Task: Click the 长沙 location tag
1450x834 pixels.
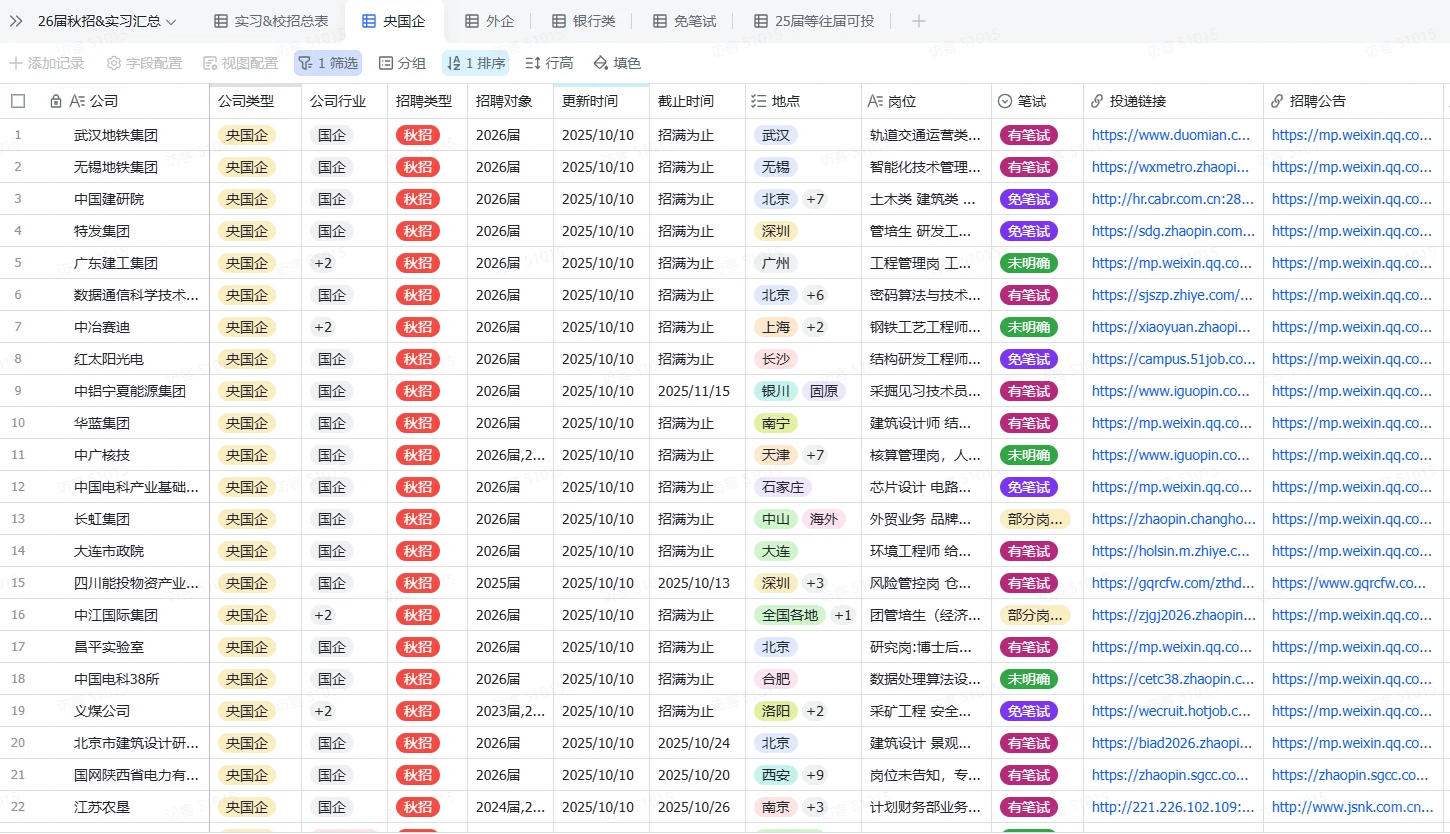Action: pos(776,359)
